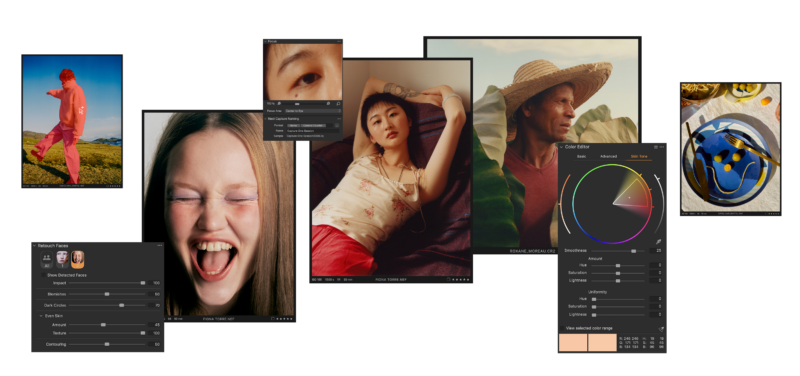Collapse the Focus panel
The width and height of the screenshot is (800, 376).
pos(266,41)
